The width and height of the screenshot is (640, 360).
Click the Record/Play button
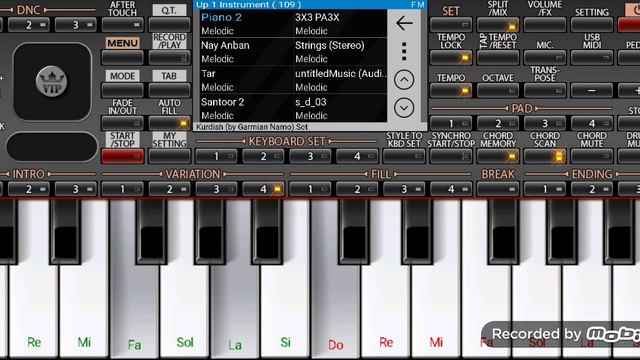click(169, 58)
